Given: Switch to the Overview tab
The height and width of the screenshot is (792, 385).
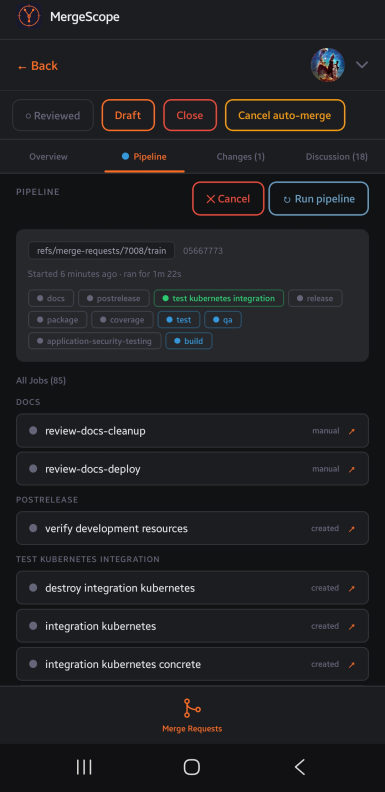Looking at the screenshot, I should [49, 157].
